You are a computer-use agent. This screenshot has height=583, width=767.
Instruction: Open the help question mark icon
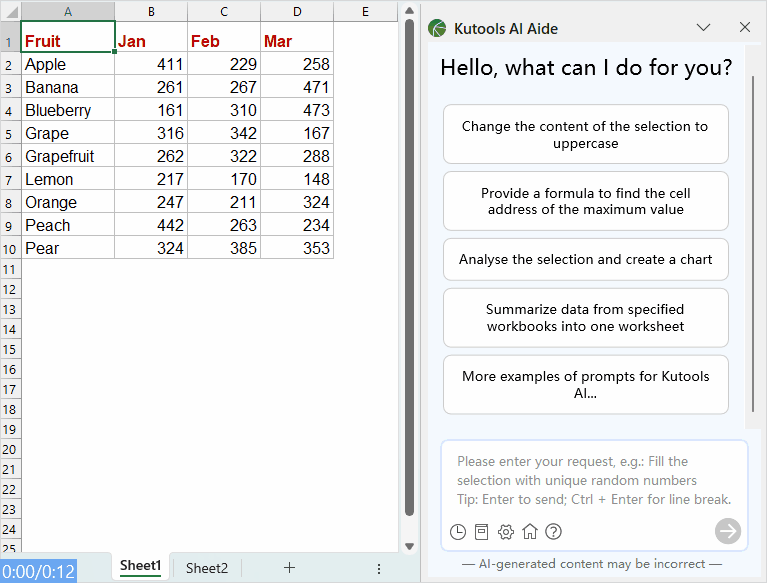pos(553,532)
